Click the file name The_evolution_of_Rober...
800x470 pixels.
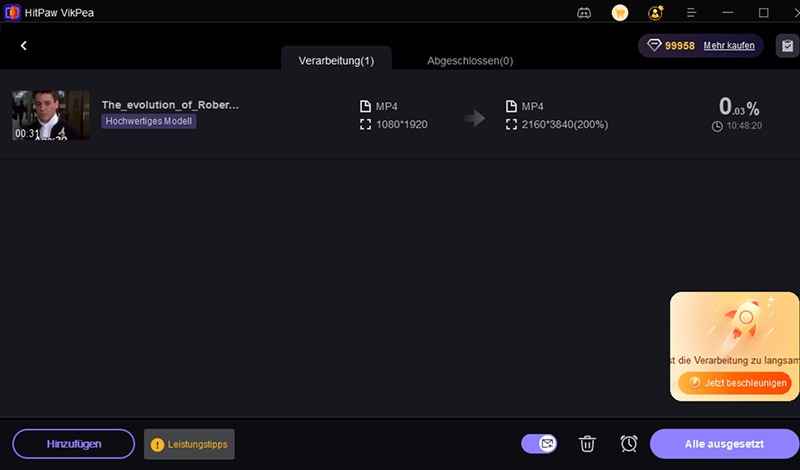[x=170, y=105]
